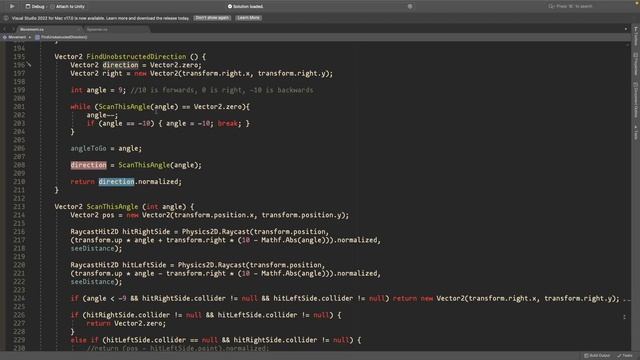Click 'angleToGo' on line 206

[88, 148]
